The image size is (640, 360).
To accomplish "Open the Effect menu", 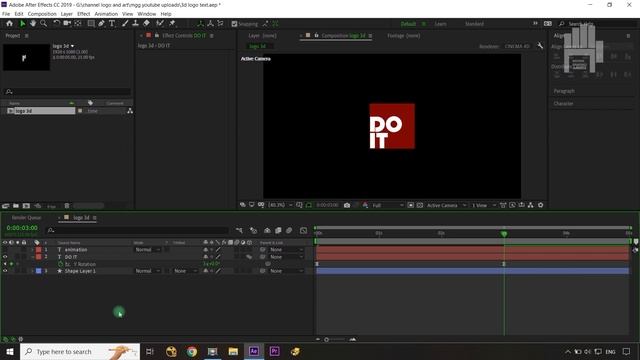I will 84,14.
